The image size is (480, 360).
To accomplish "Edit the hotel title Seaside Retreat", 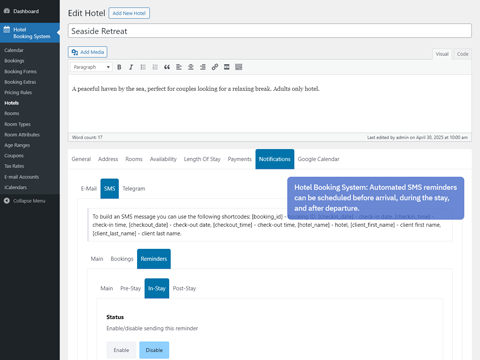I will [x=270, y=31].
